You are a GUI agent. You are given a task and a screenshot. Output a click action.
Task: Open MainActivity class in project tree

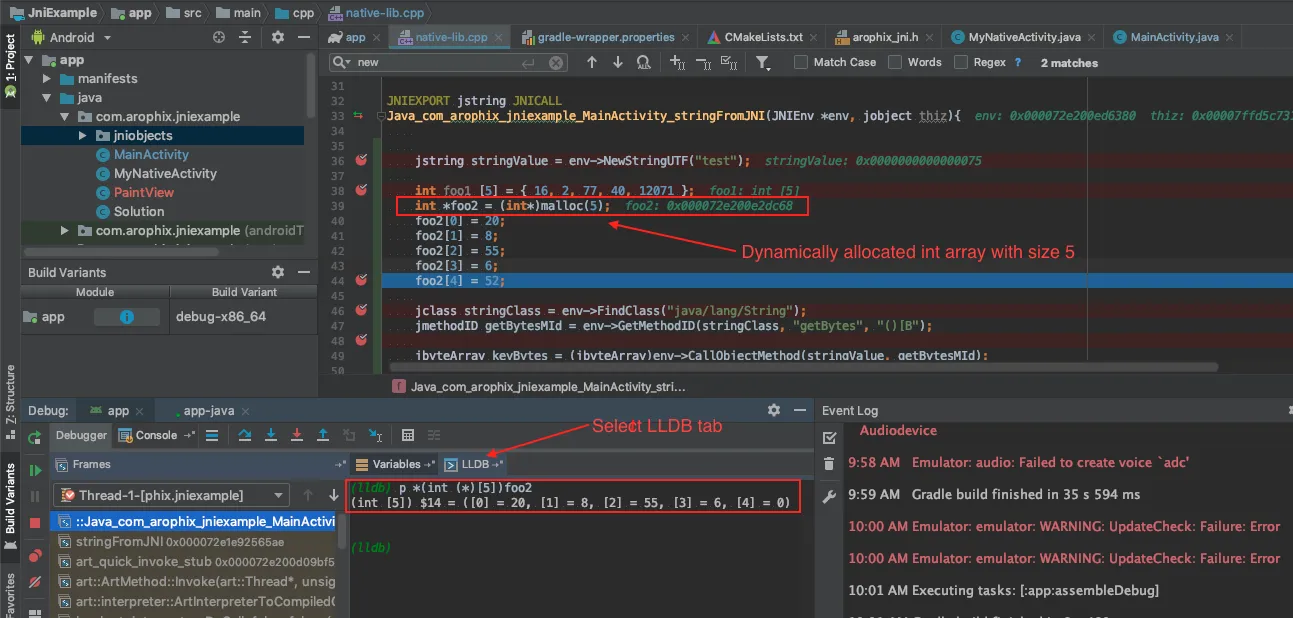(x=151, y=154)
